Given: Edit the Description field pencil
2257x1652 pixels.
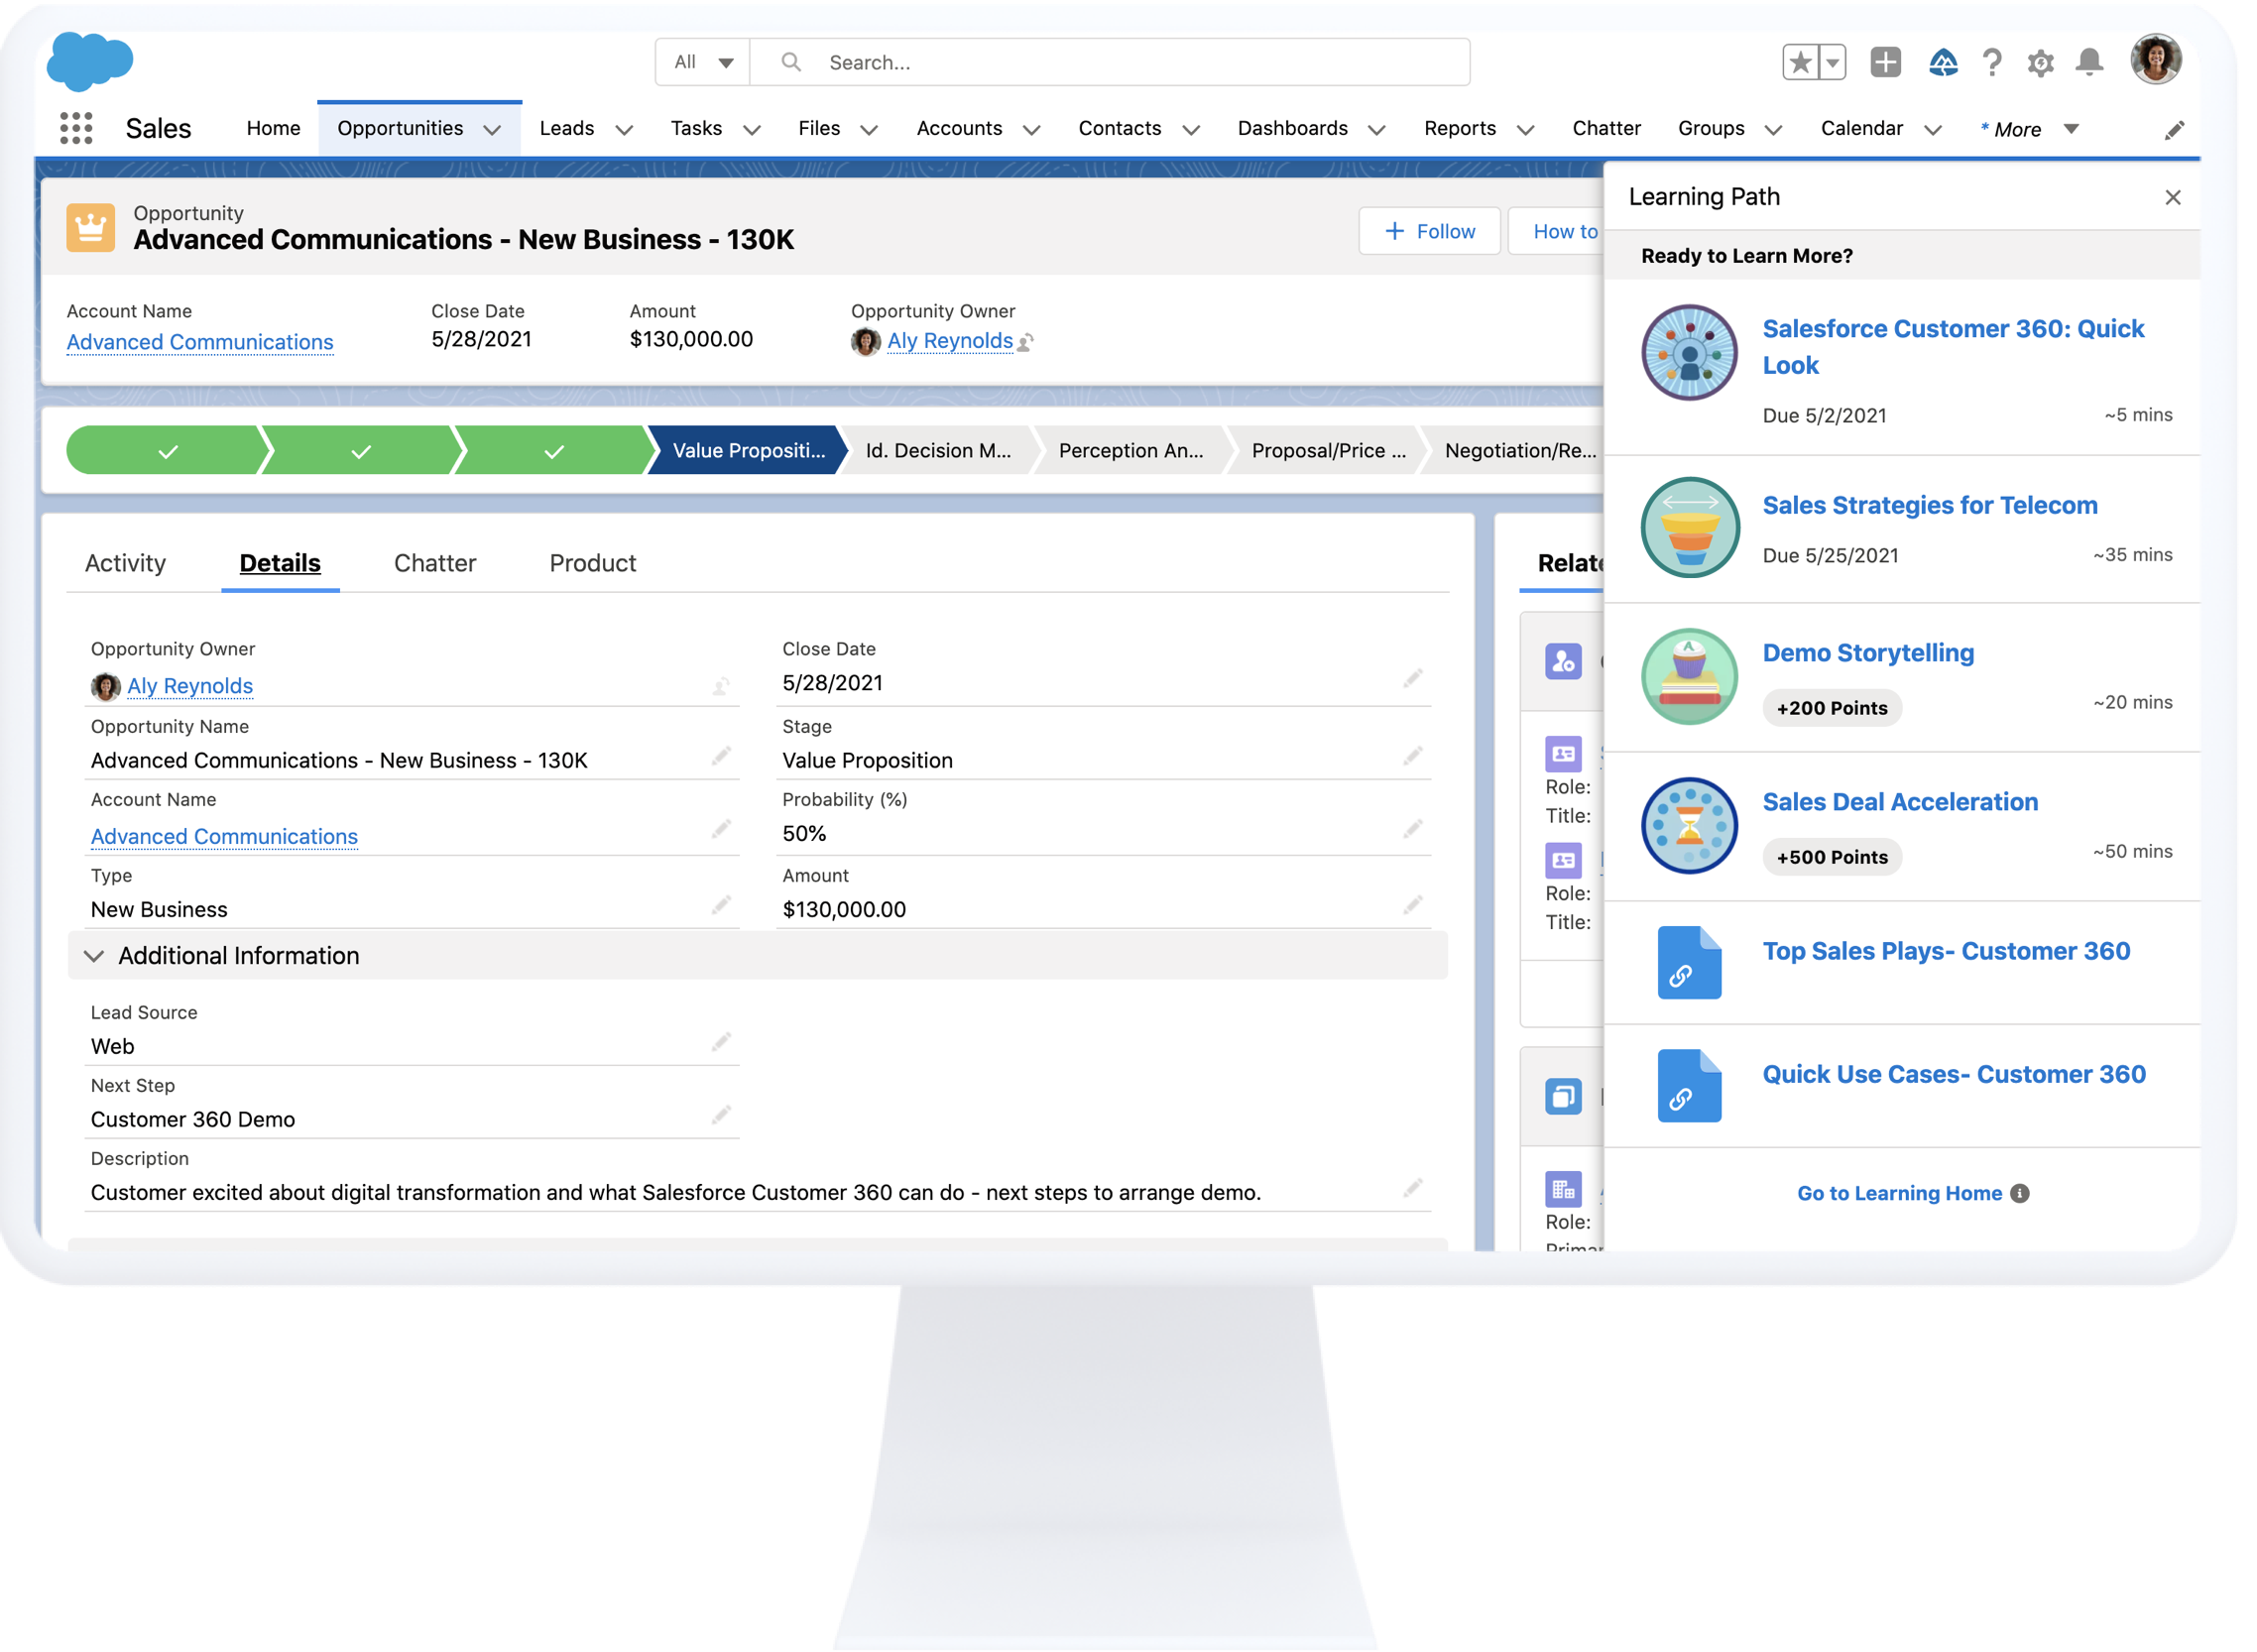Looking at the screenshot, I should tap(1412, 1188).
